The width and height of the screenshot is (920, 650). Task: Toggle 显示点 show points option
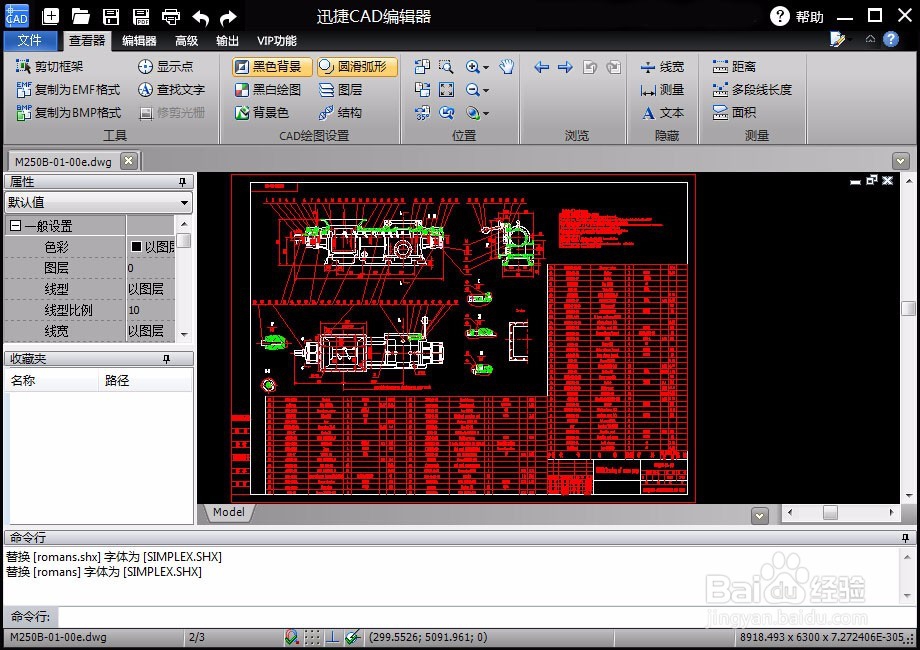tap(165, 66)
